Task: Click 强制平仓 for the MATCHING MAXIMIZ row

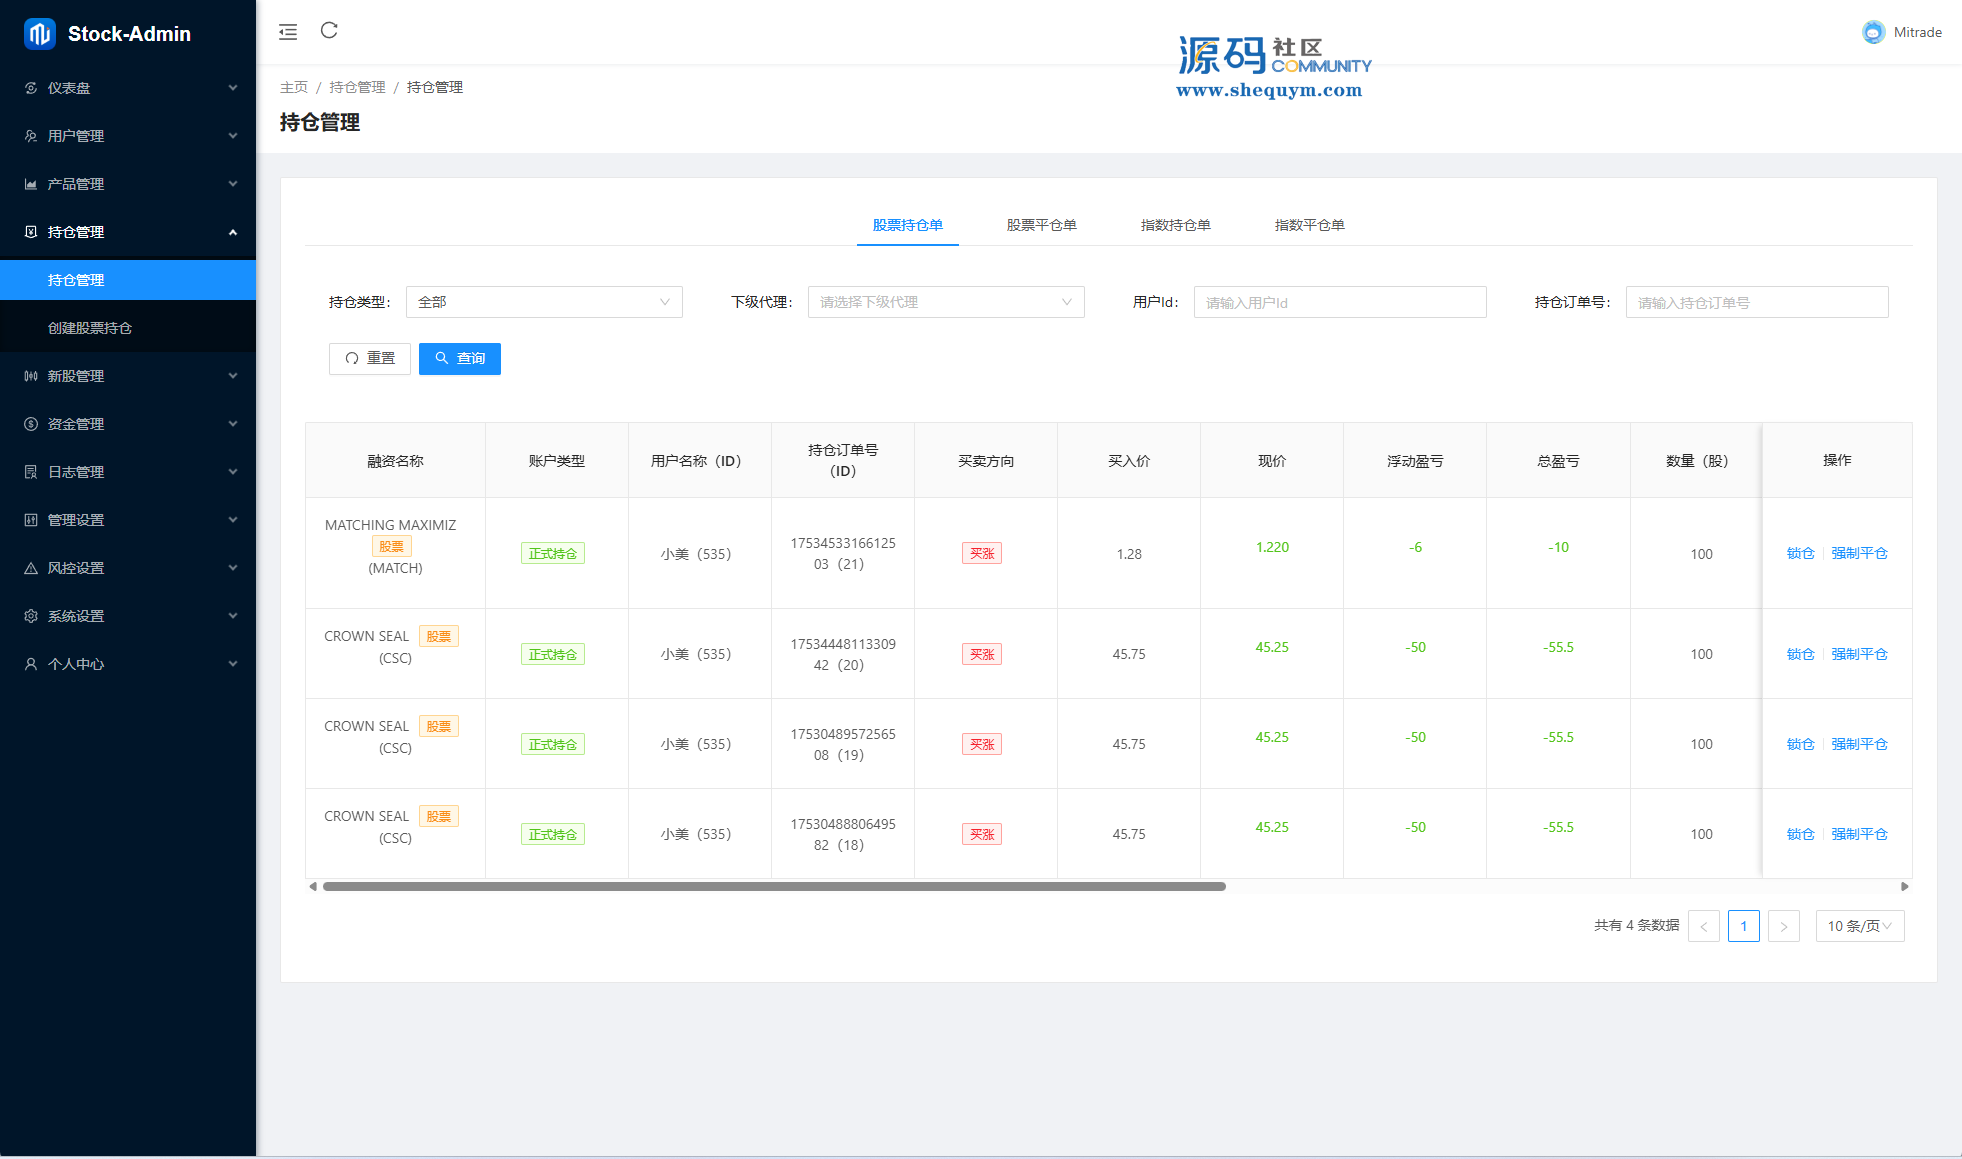Action: pyautogui.click(x=1859, y=553)
